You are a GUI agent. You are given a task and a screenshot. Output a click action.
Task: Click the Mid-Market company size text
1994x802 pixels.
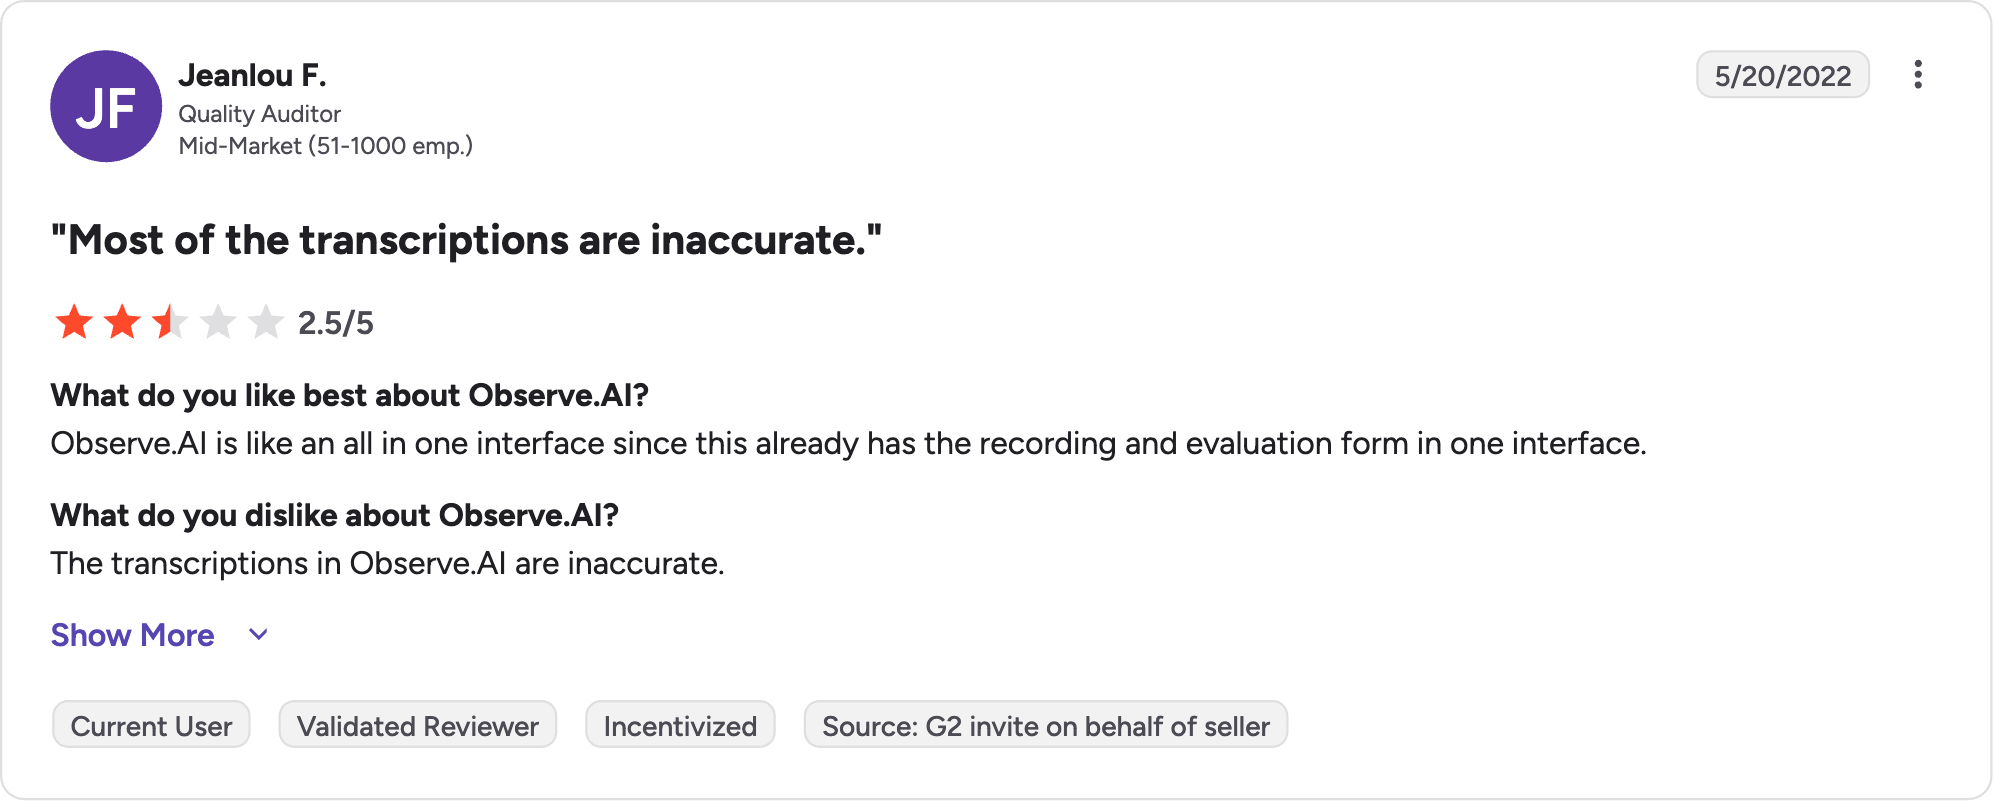[x=326, y=146]
